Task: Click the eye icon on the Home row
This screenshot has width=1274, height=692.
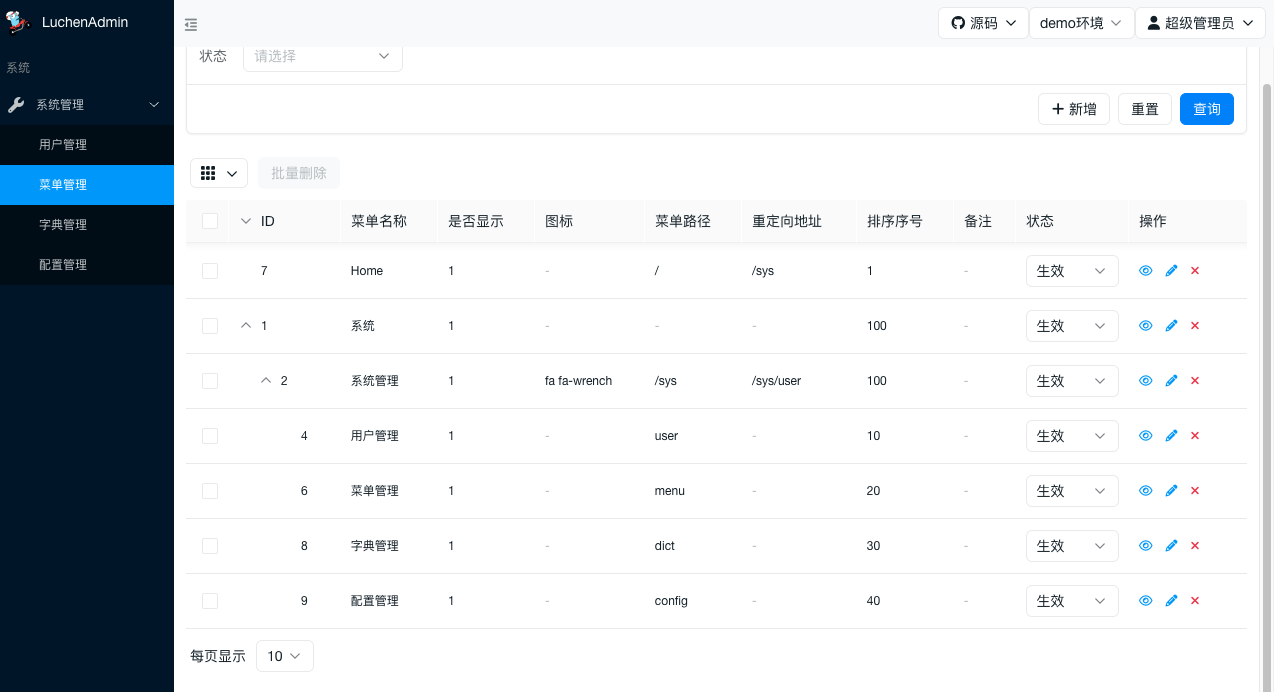Action: [1146, 270]
